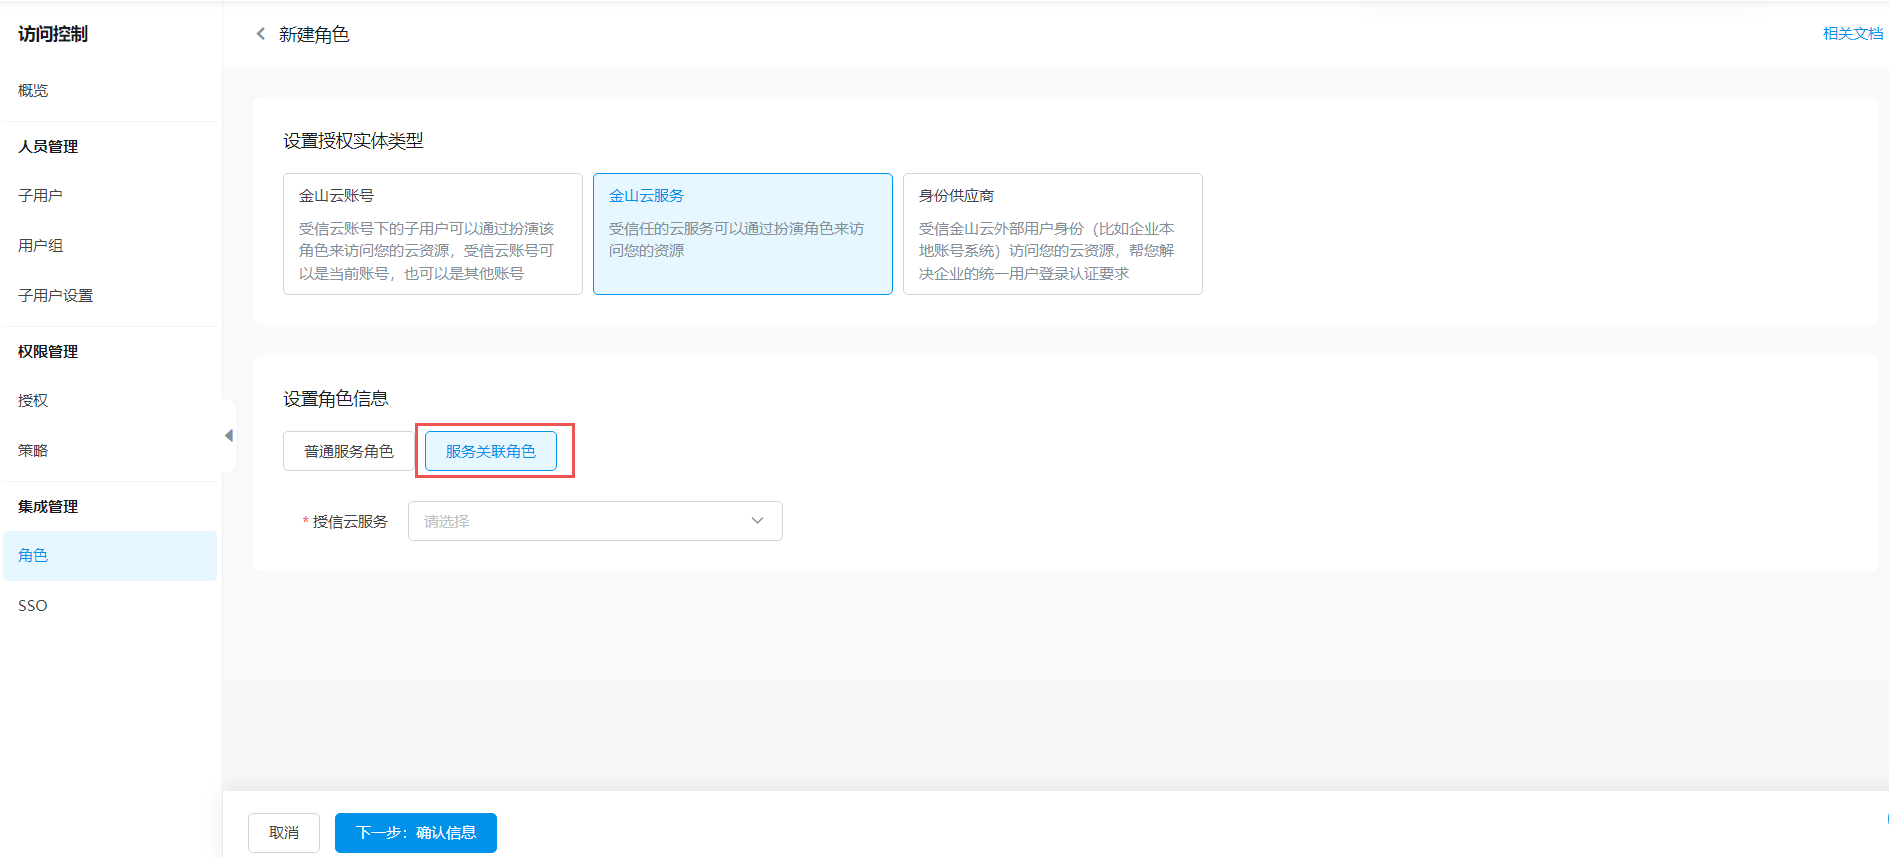Open 概览 in the sidebar
Image resolution: width=1889 pixels, height=857 pixels.
[33, 90]
